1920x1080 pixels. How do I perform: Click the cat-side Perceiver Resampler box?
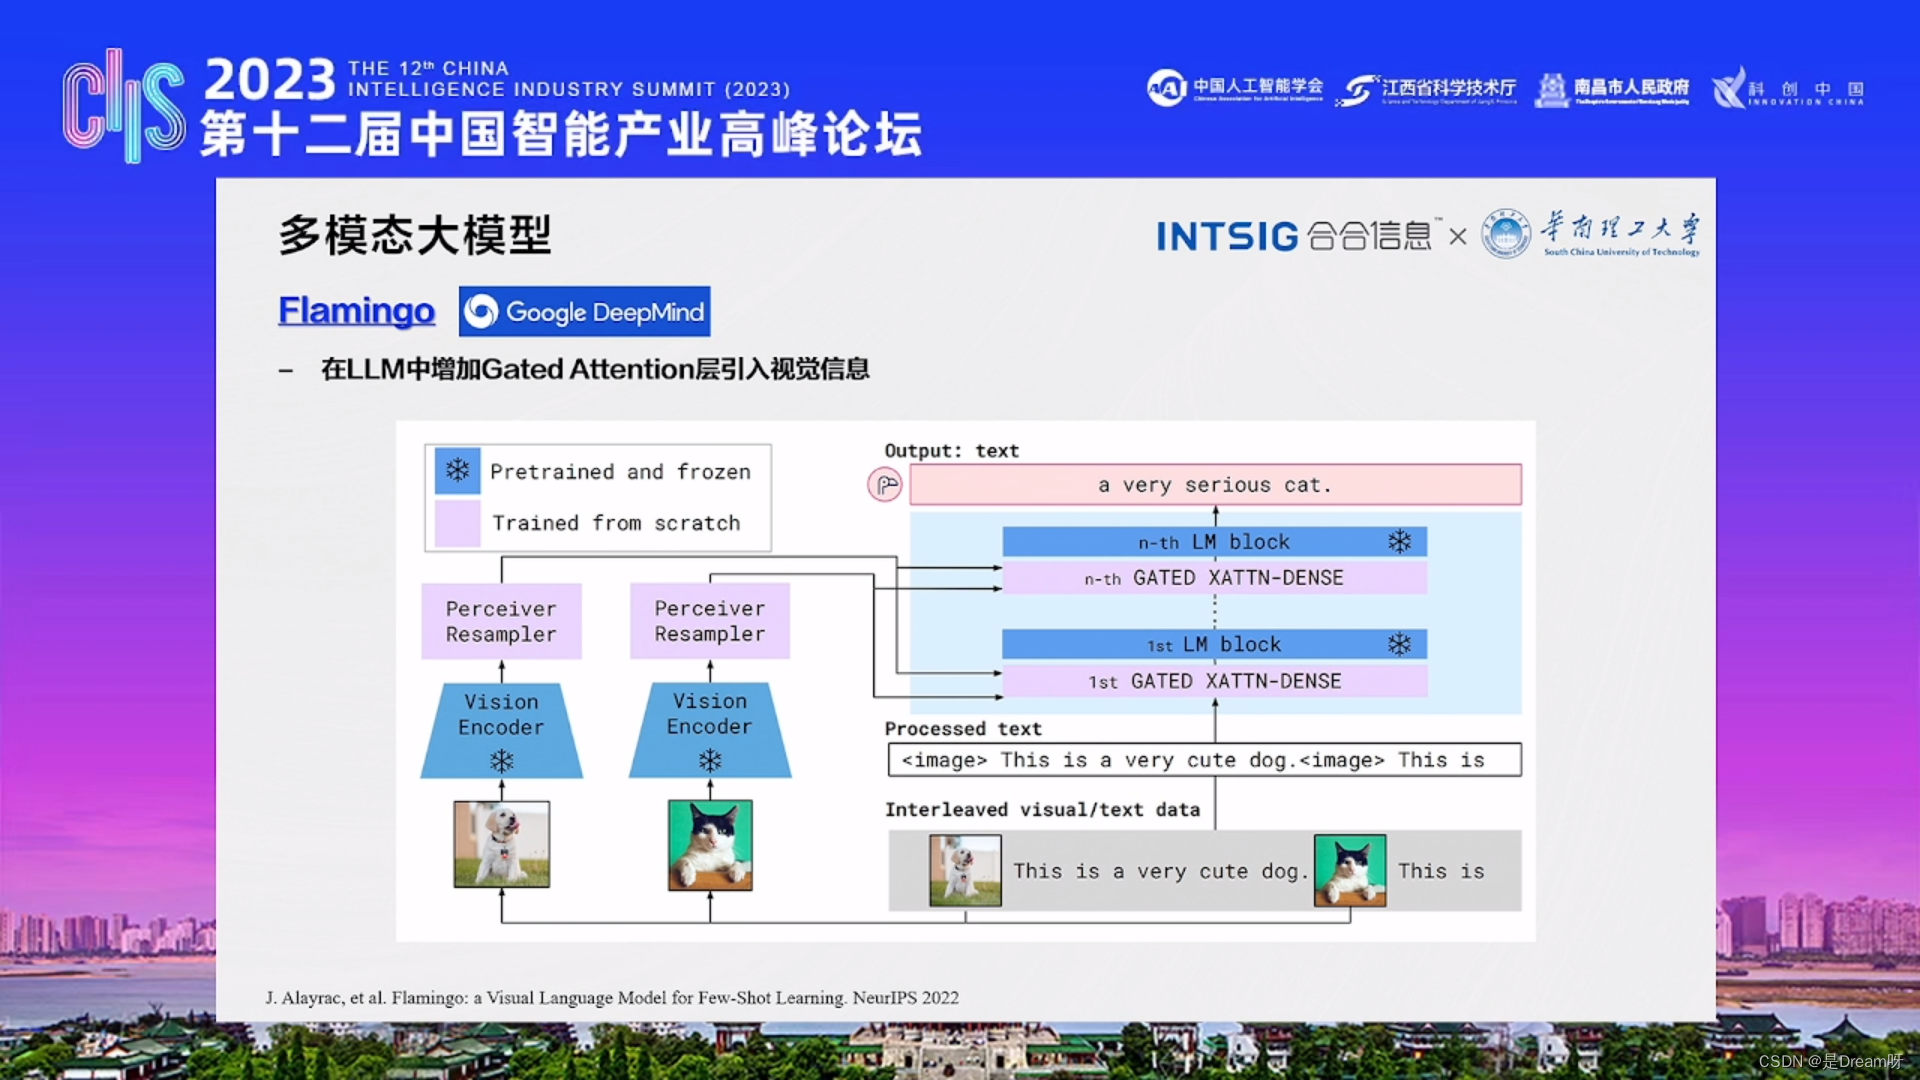(710, 621)
